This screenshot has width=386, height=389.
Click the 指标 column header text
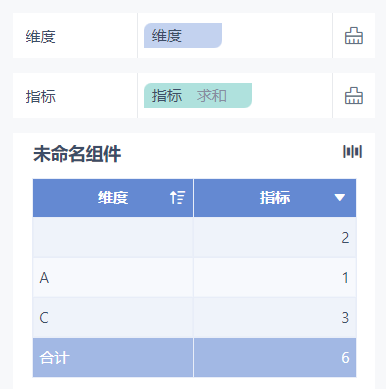tap(275, 198)
